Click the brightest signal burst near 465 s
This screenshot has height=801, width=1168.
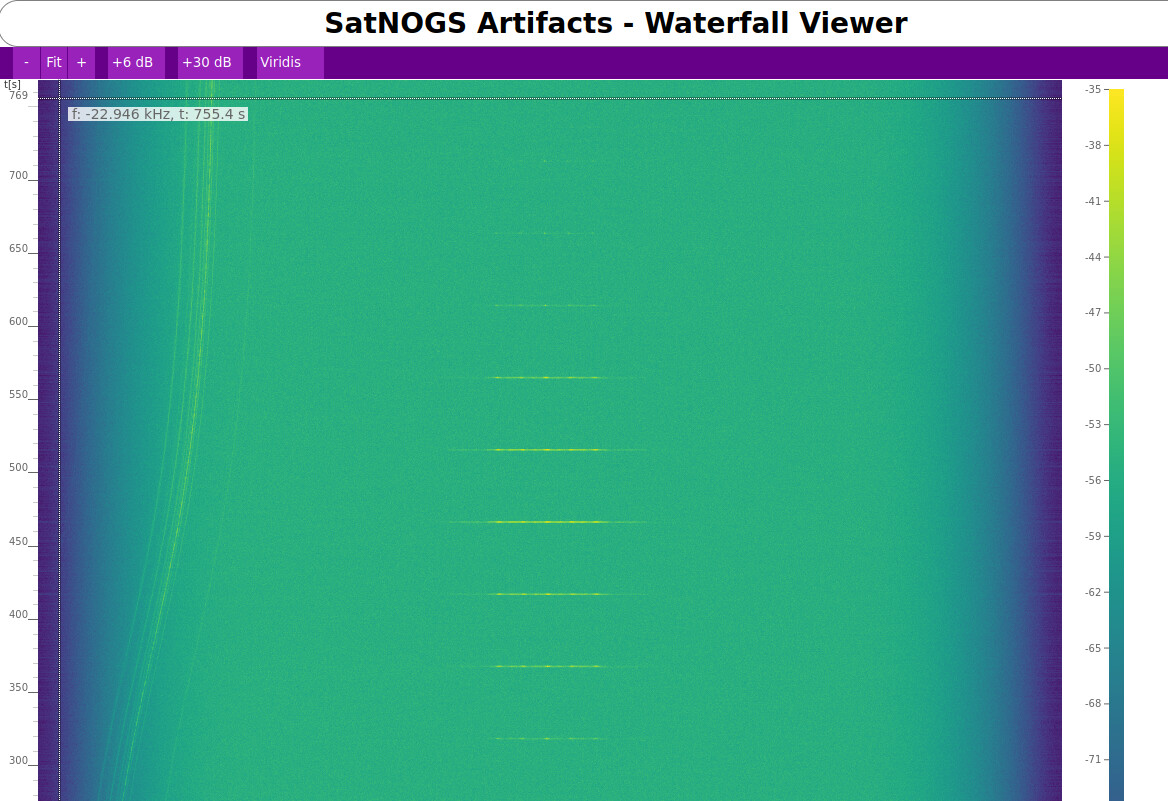(548, 522)
